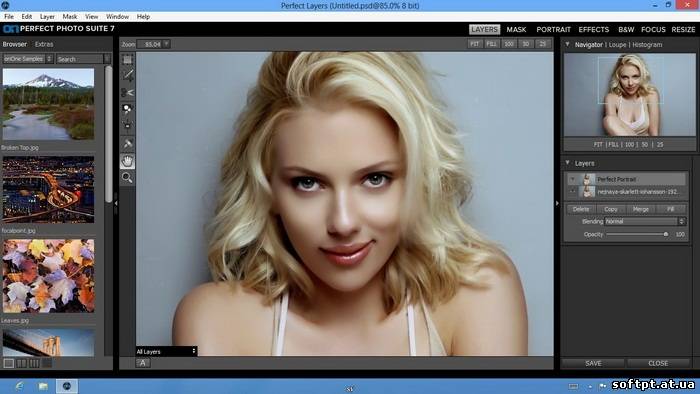Open the All Layers dropdown
This screenshot has width=700, height=394.
coord(167,352)
